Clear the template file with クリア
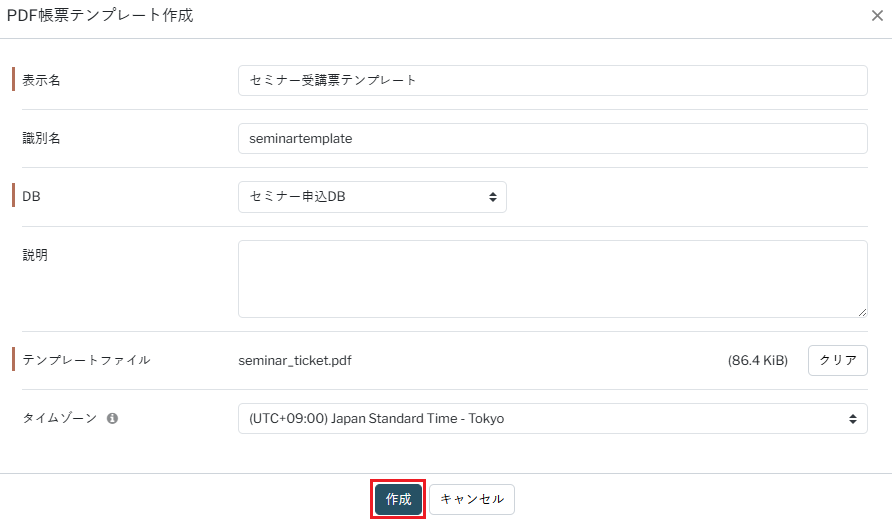The height and width of the screenshot is (520, 892). click(837, 360)
